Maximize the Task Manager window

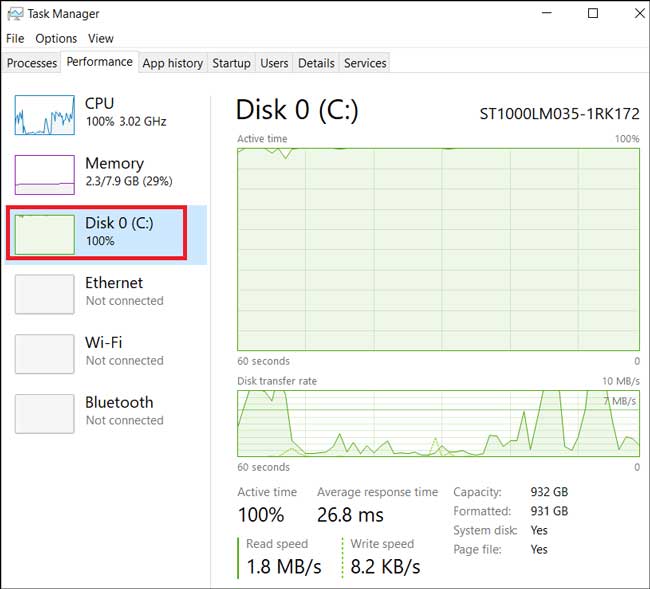[593, 13]
